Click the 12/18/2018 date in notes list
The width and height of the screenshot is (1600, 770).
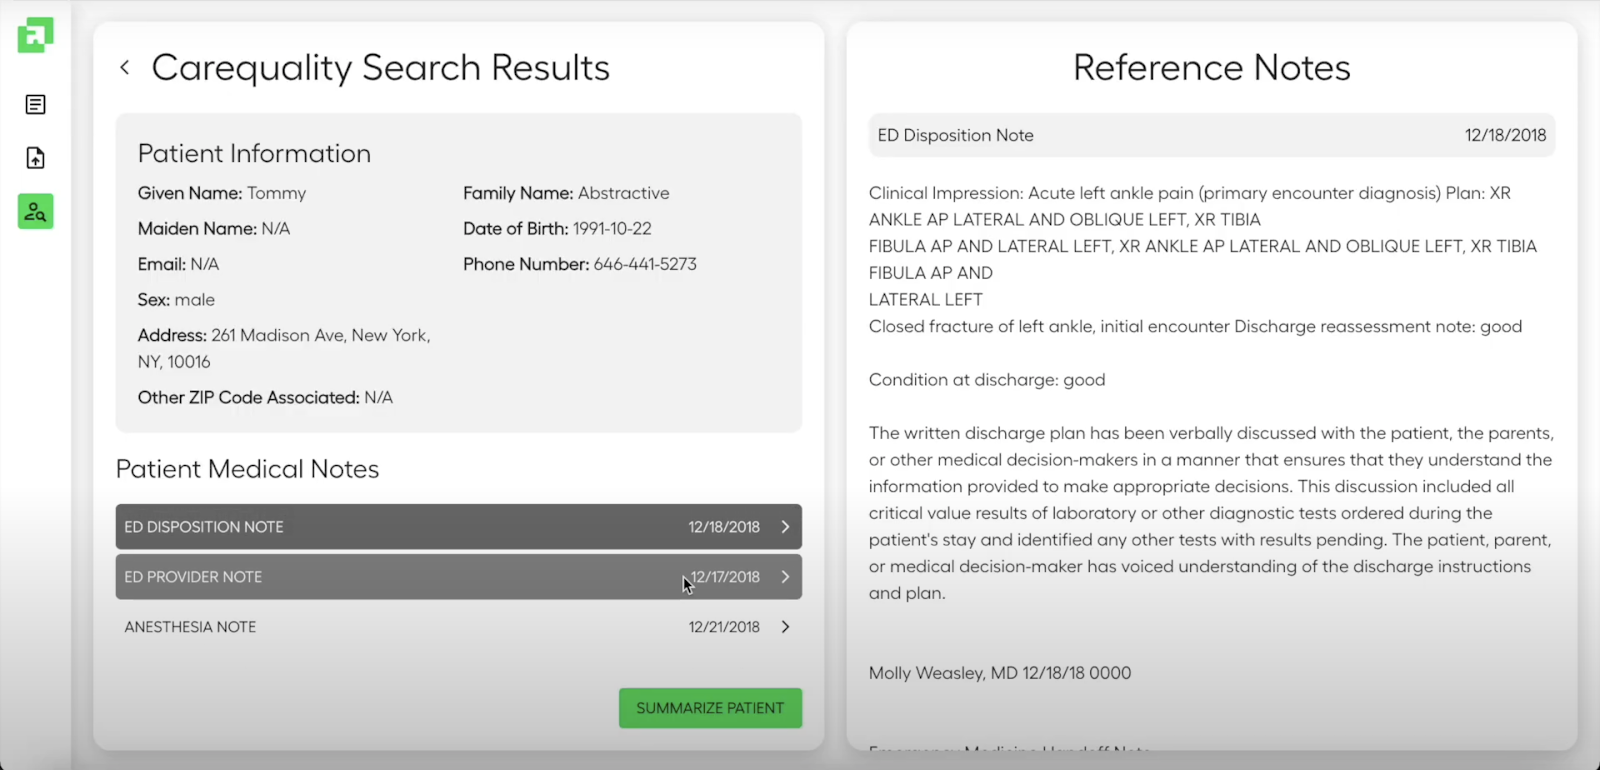point(724,527)
